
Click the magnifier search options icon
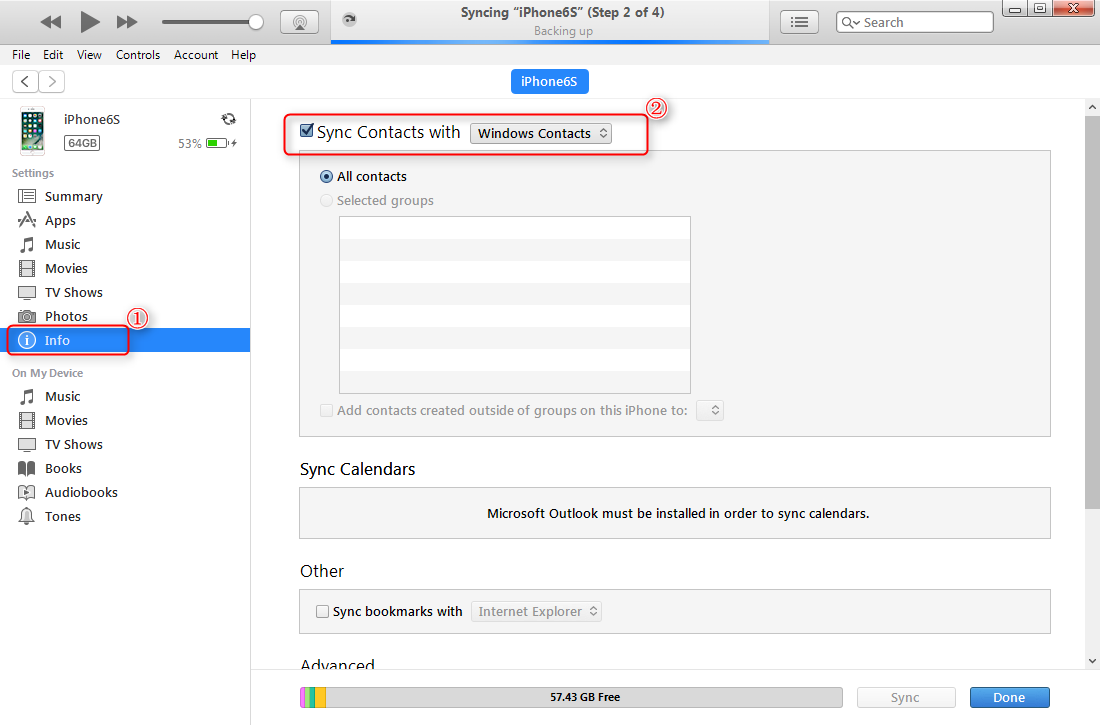tap(850, 22)
